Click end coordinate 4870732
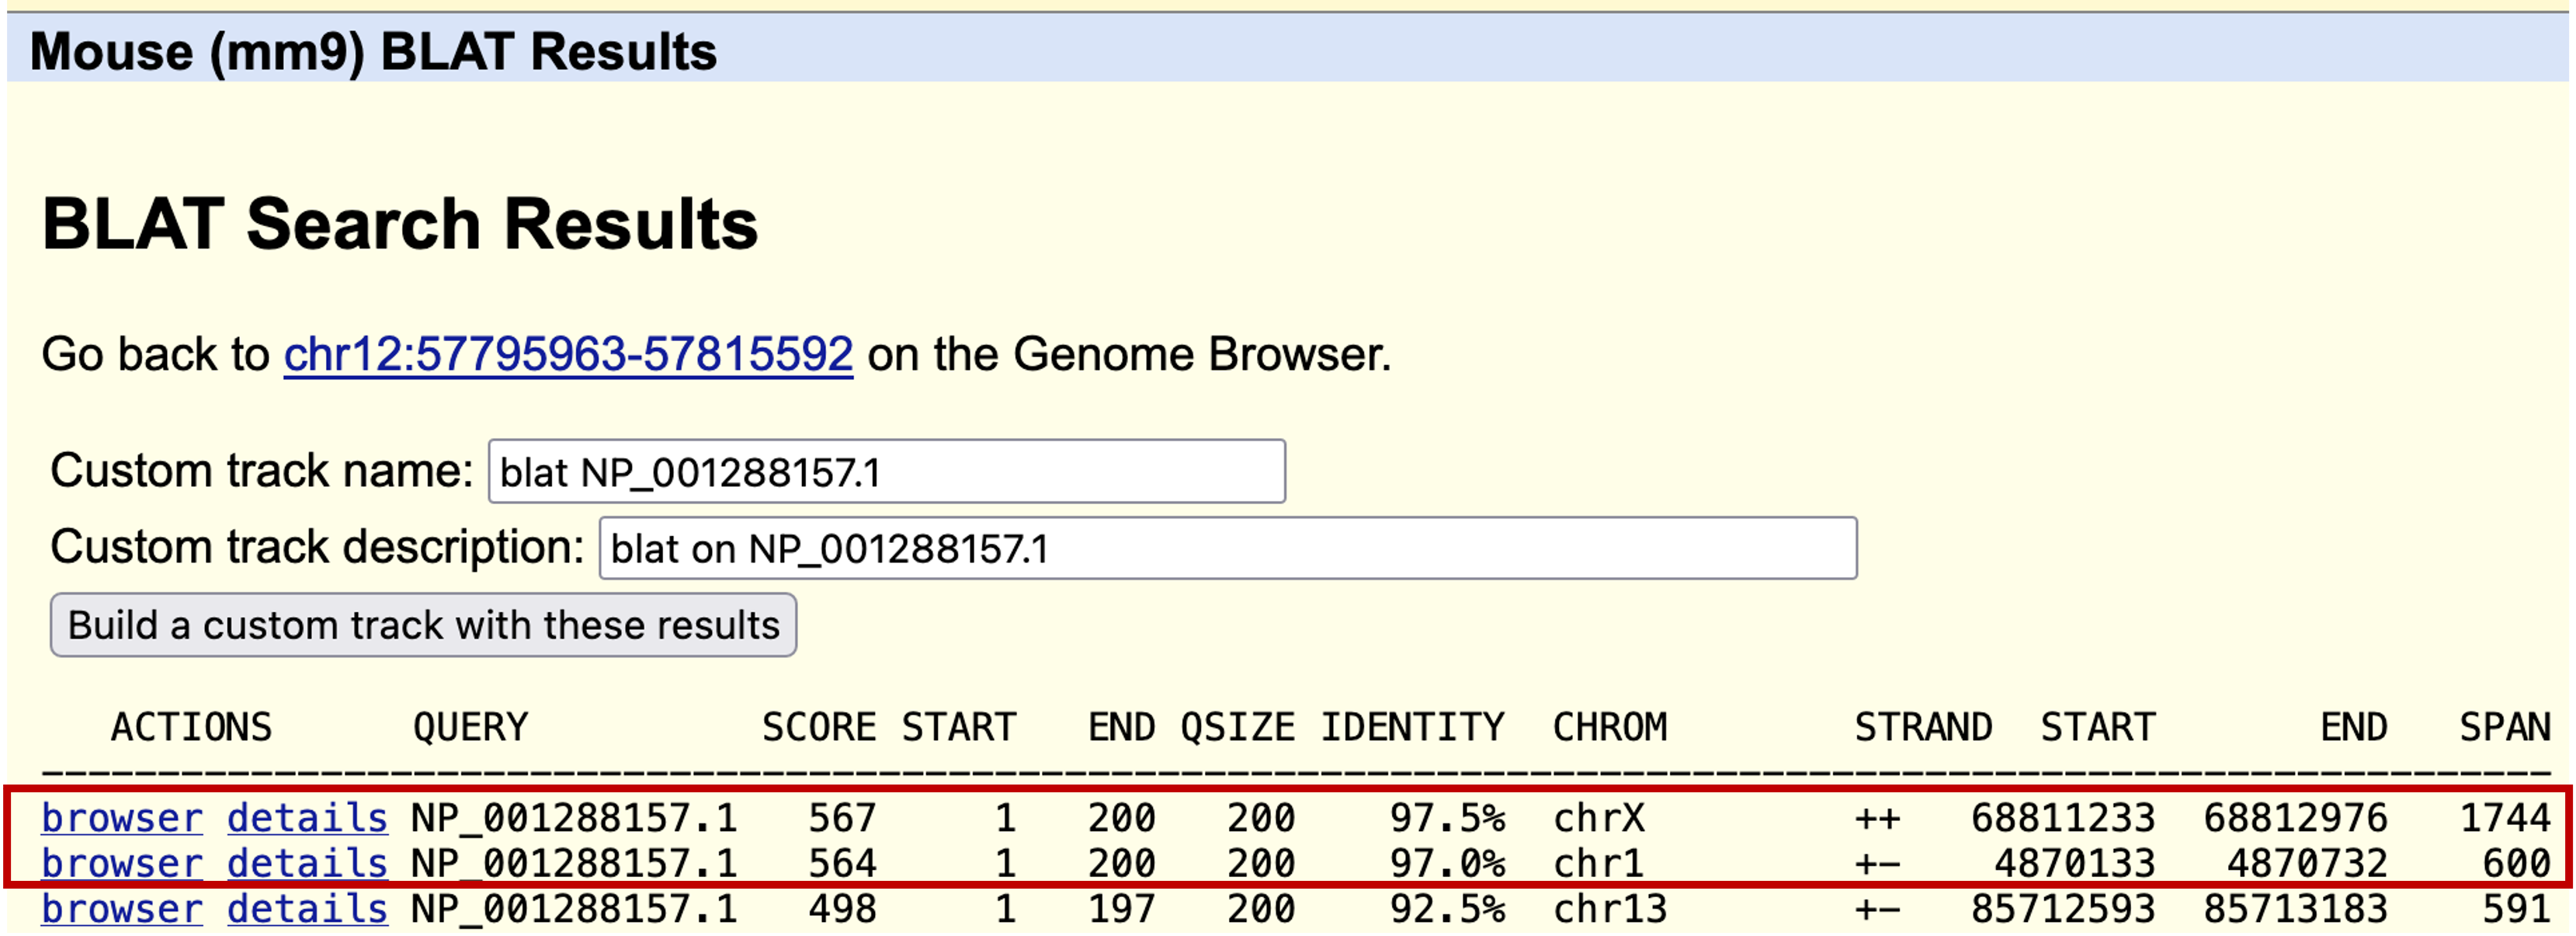 2307,863
